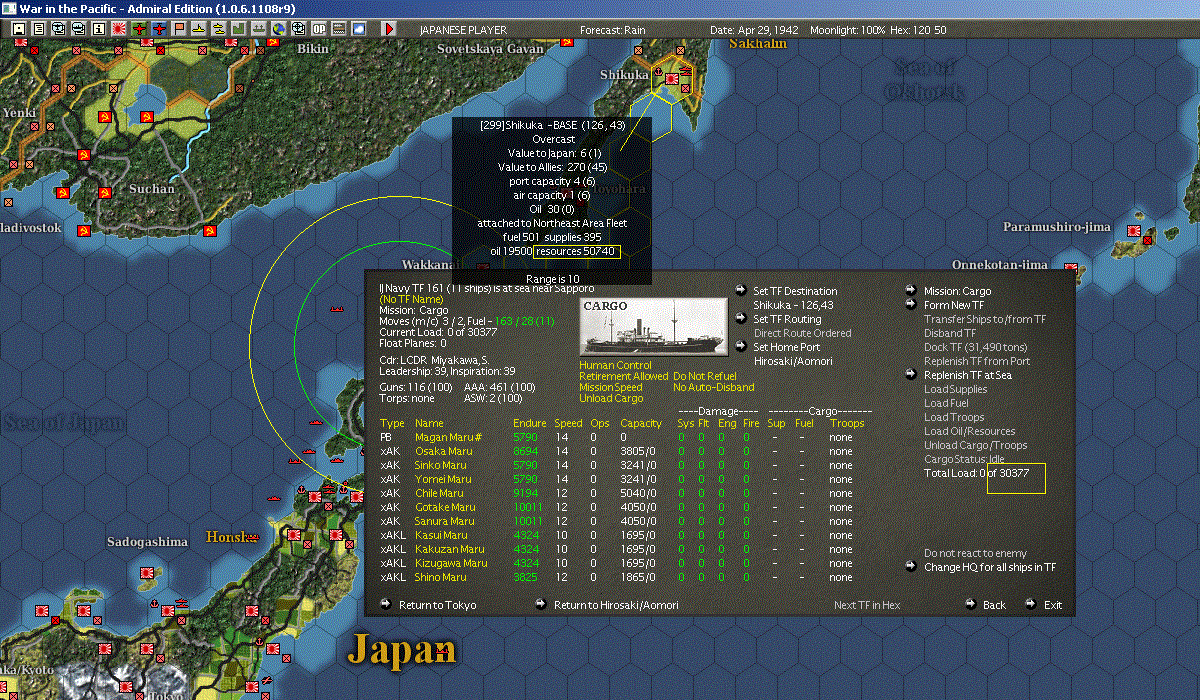Select ship Chile Maru
This screenshot has width=1200, height=700.
click(439, 493)
